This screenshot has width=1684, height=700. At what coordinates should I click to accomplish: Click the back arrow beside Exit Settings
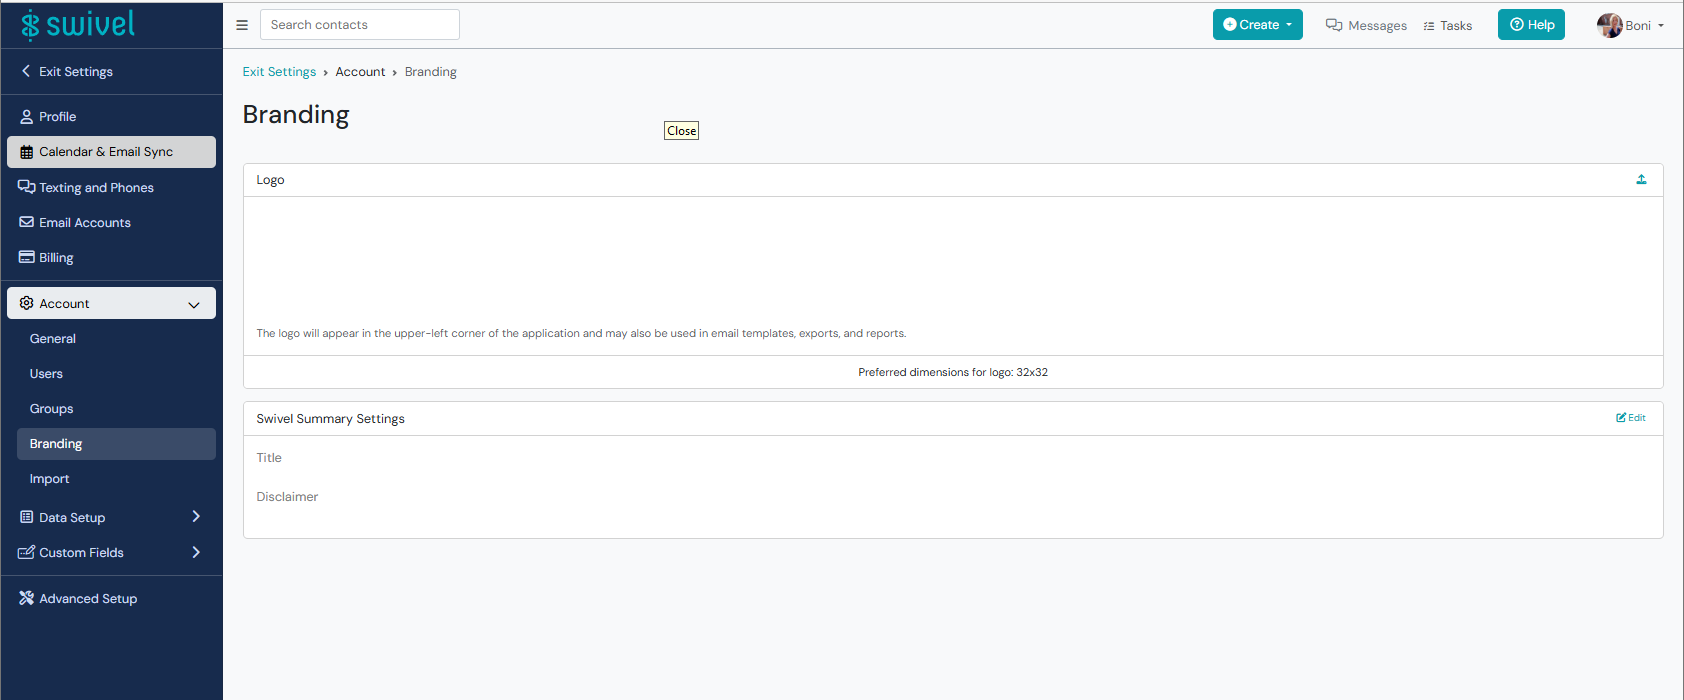click(26, 71)
